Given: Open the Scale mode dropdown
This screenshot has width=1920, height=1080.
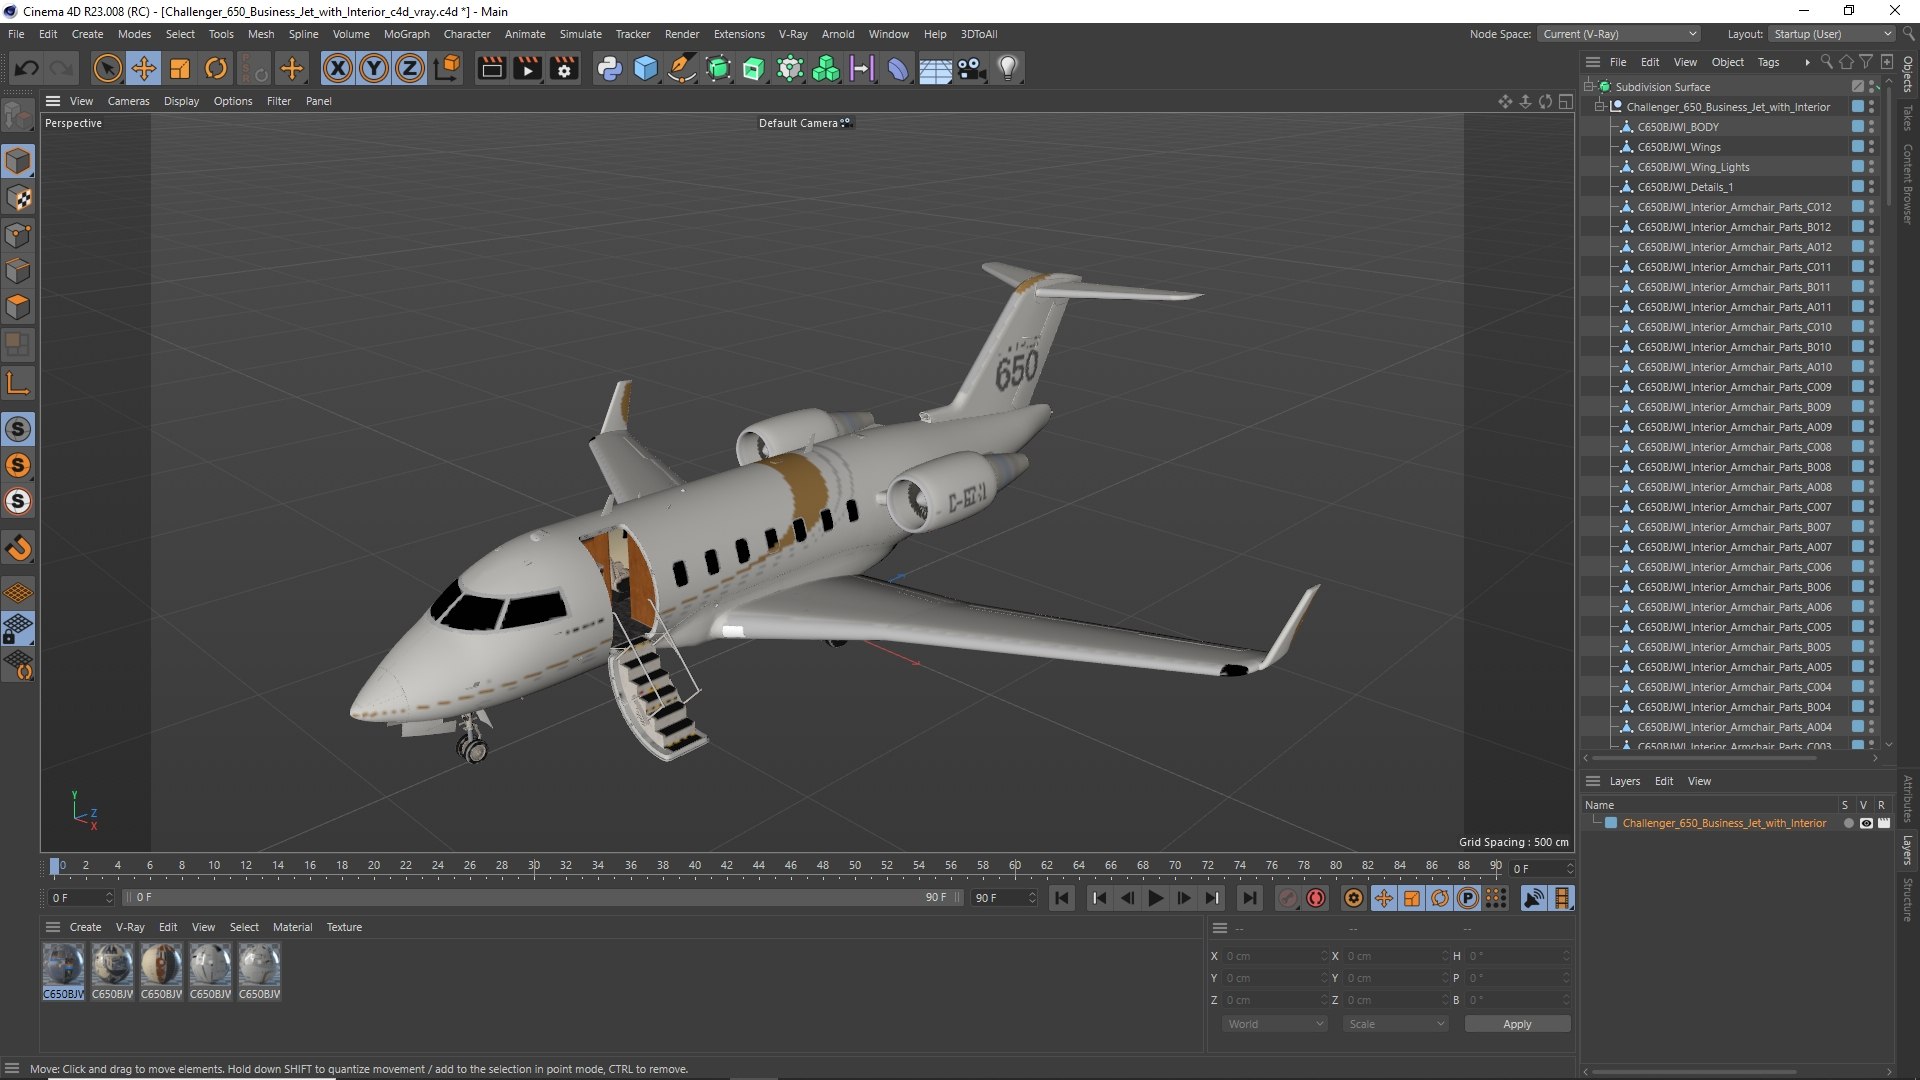Looking at the screenshot, I should tap(1396, 1024).
